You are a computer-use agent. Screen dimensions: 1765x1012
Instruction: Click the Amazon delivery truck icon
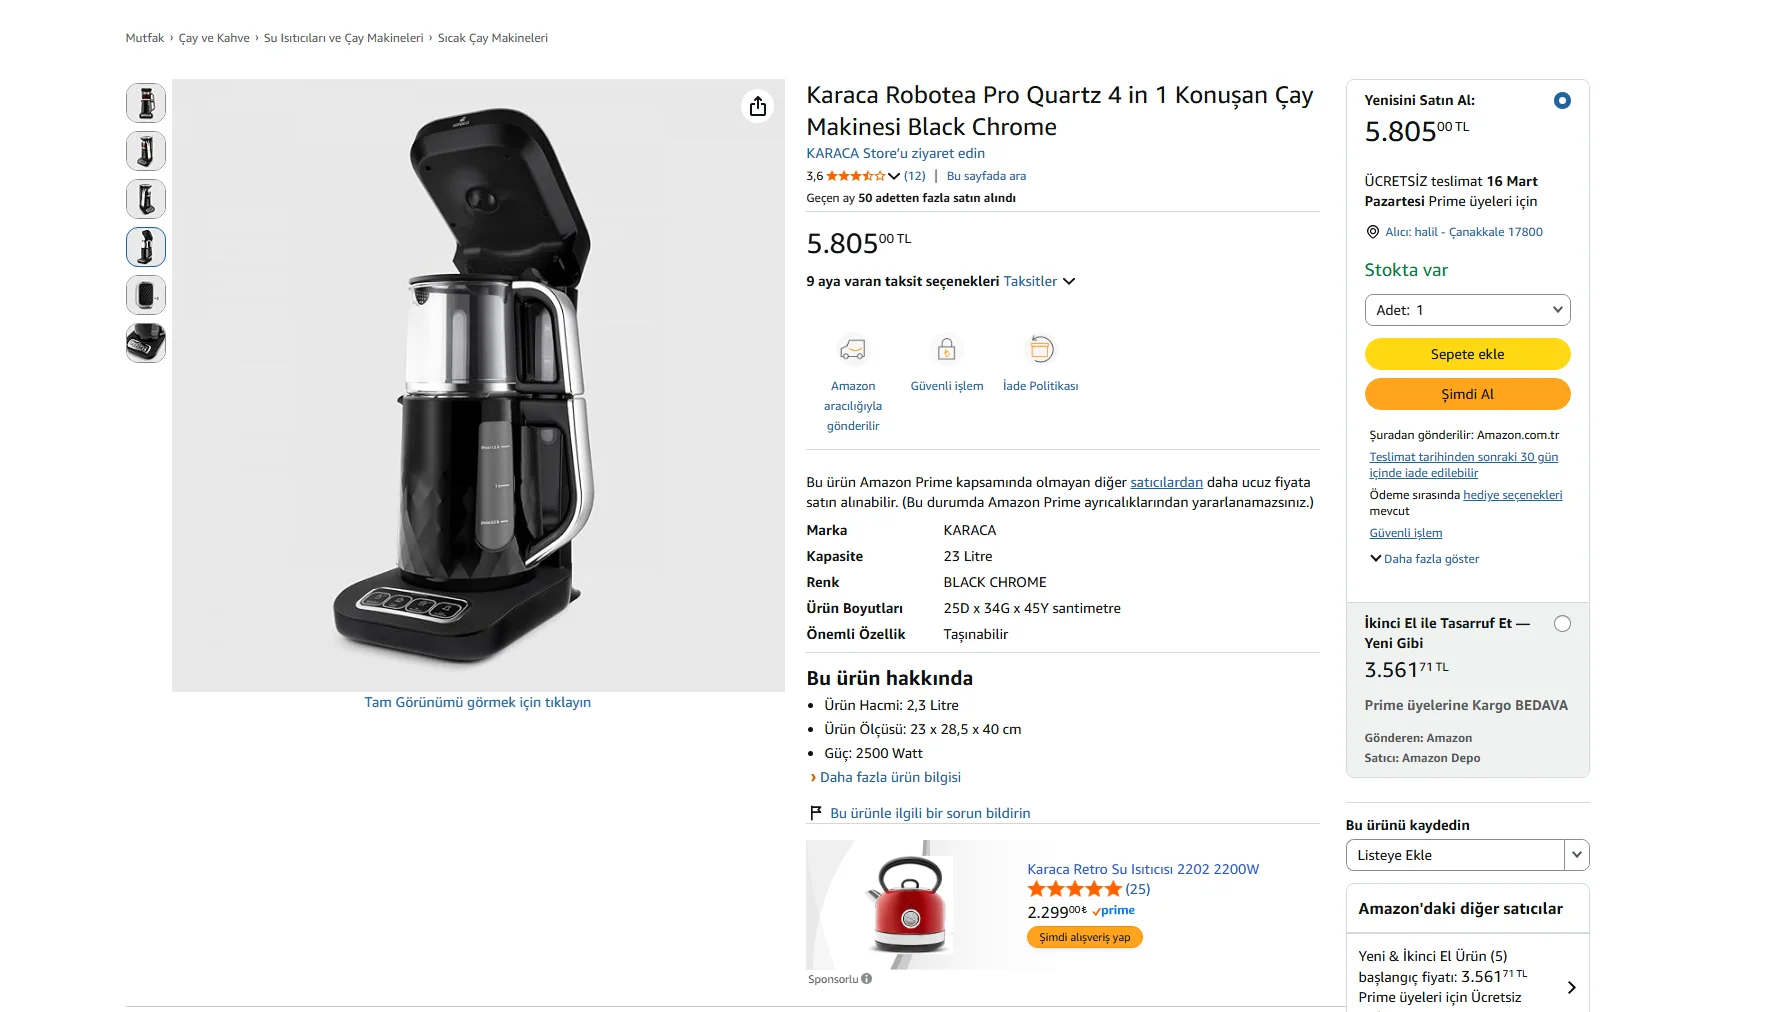pyautogui.click(x=852, y=349)
